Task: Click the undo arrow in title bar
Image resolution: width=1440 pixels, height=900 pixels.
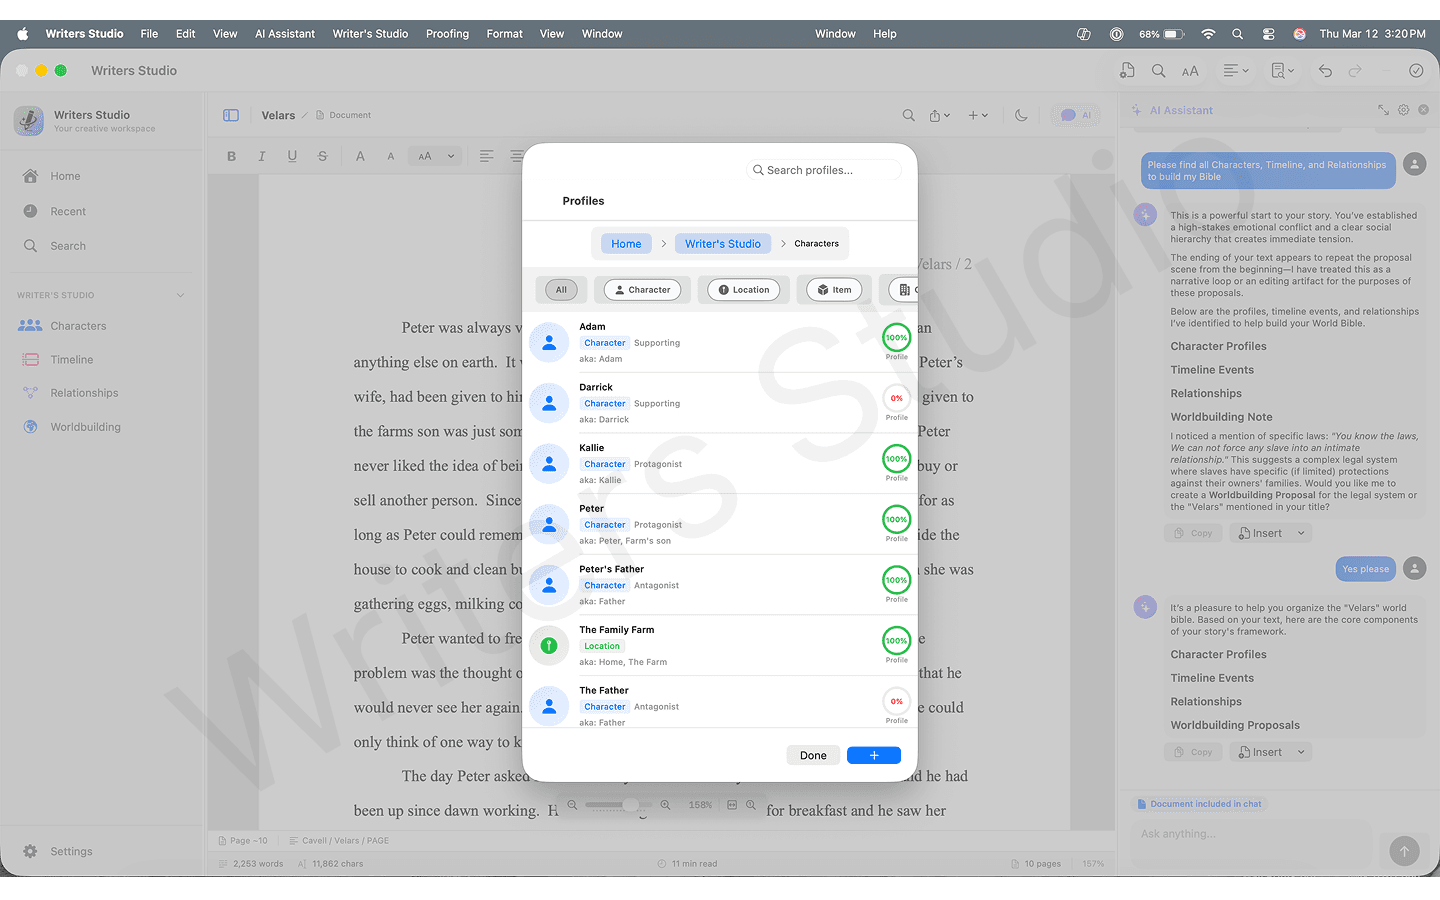Action: click(1325, 71)
